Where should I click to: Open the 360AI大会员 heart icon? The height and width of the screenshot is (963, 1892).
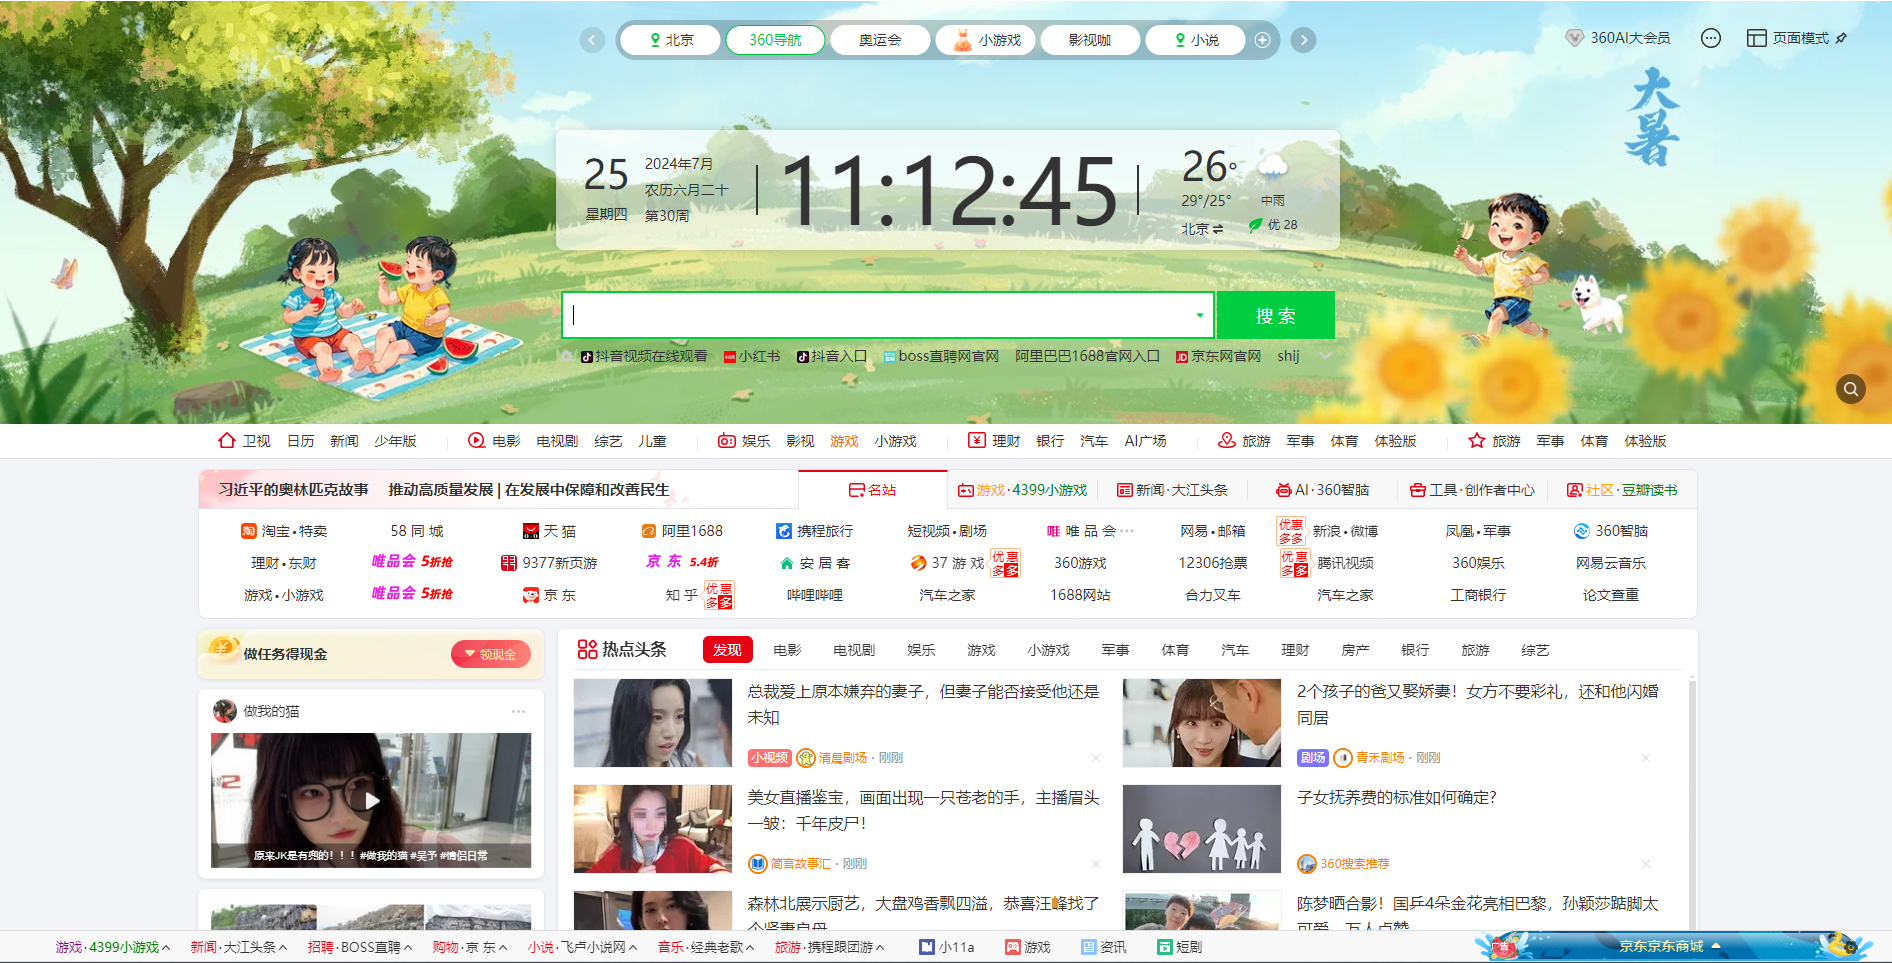tap(1574, 38)
